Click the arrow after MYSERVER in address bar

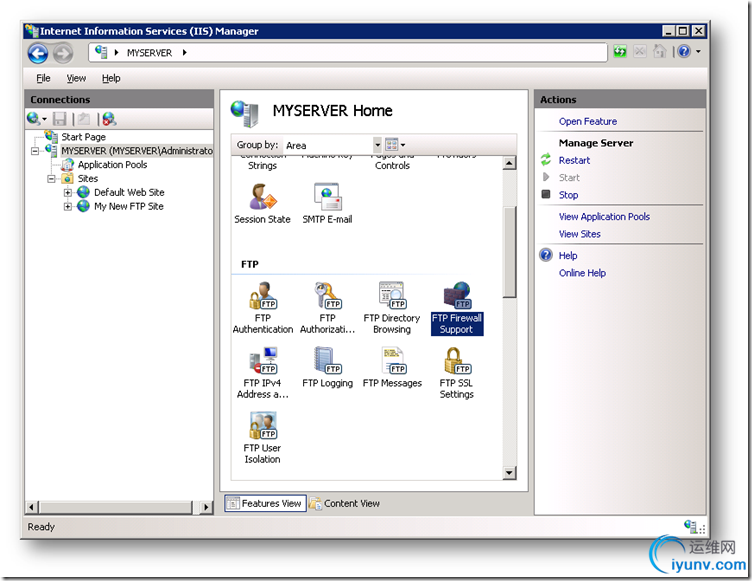184,53
